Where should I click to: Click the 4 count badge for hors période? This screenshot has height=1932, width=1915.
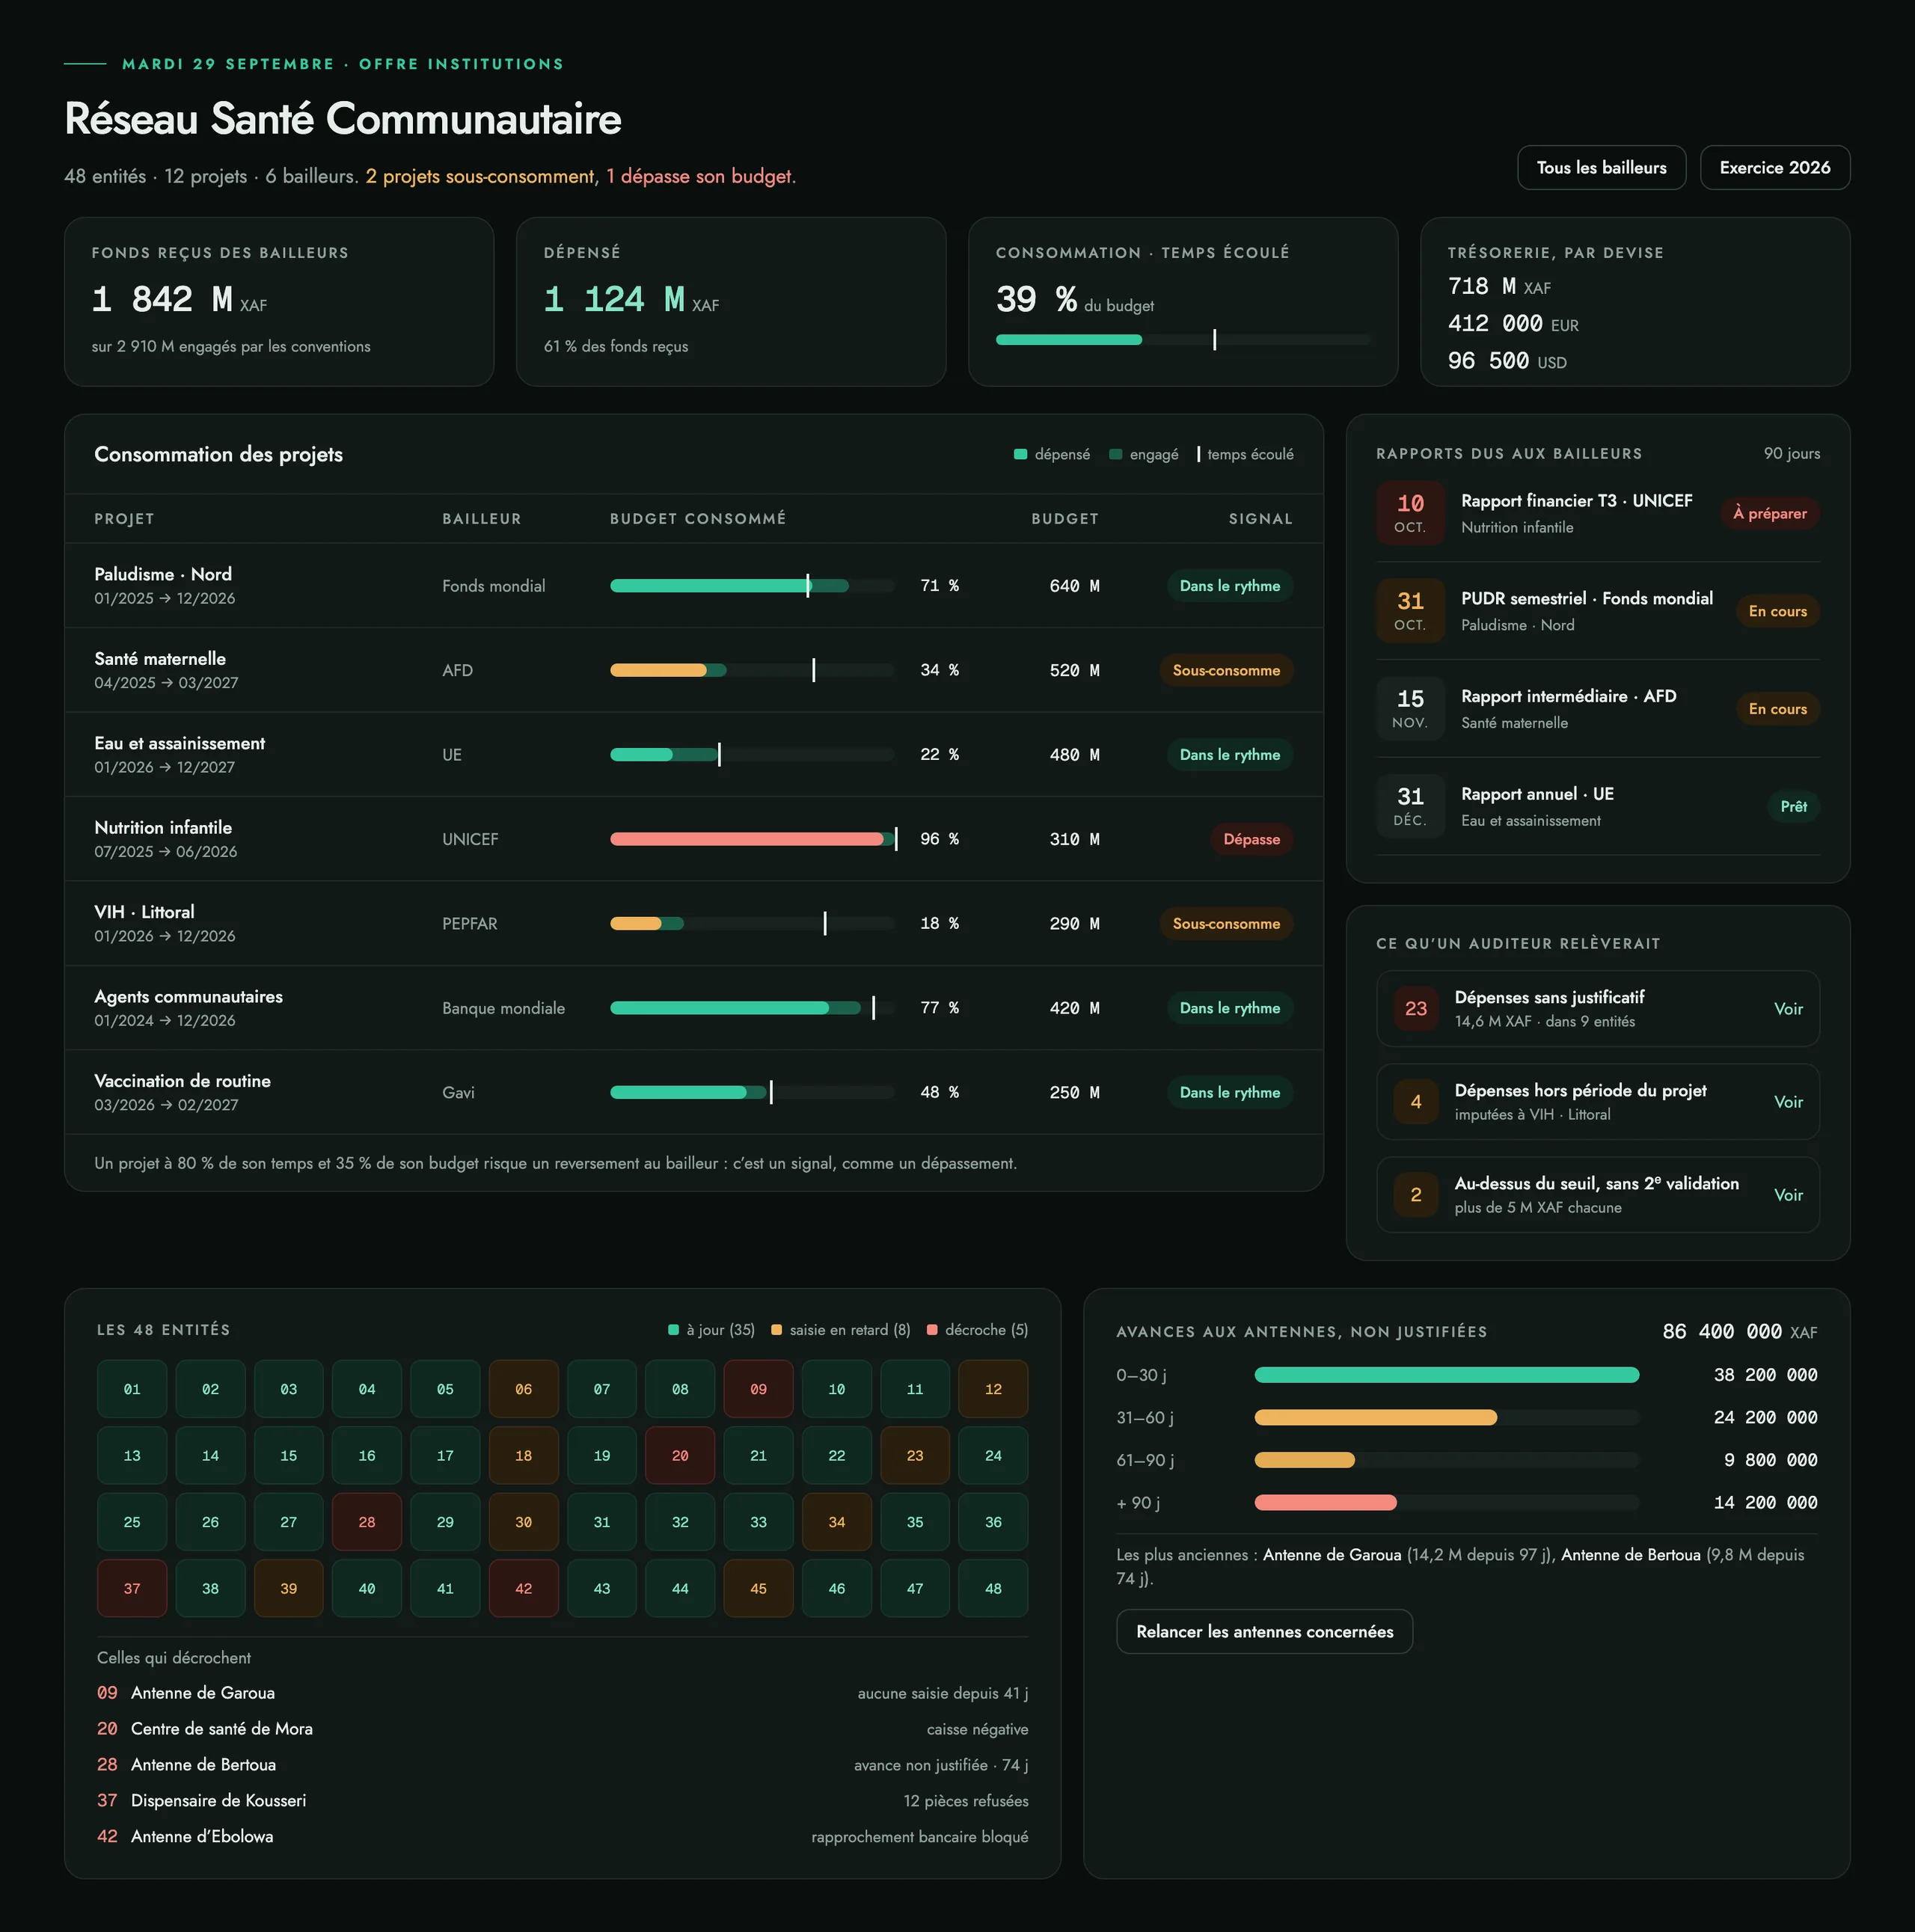(x=1416, y=1102)
